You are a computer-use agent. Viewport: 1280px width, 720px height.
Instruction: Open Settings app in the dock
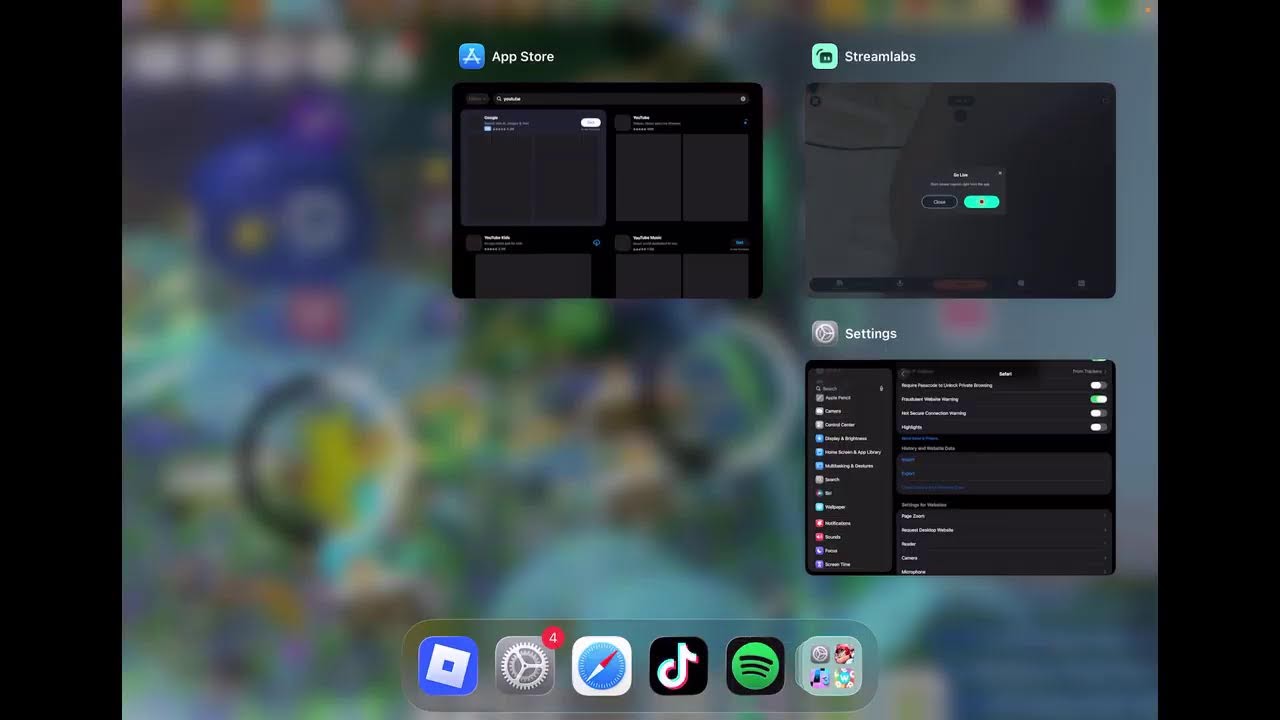[x=525, y=666]
